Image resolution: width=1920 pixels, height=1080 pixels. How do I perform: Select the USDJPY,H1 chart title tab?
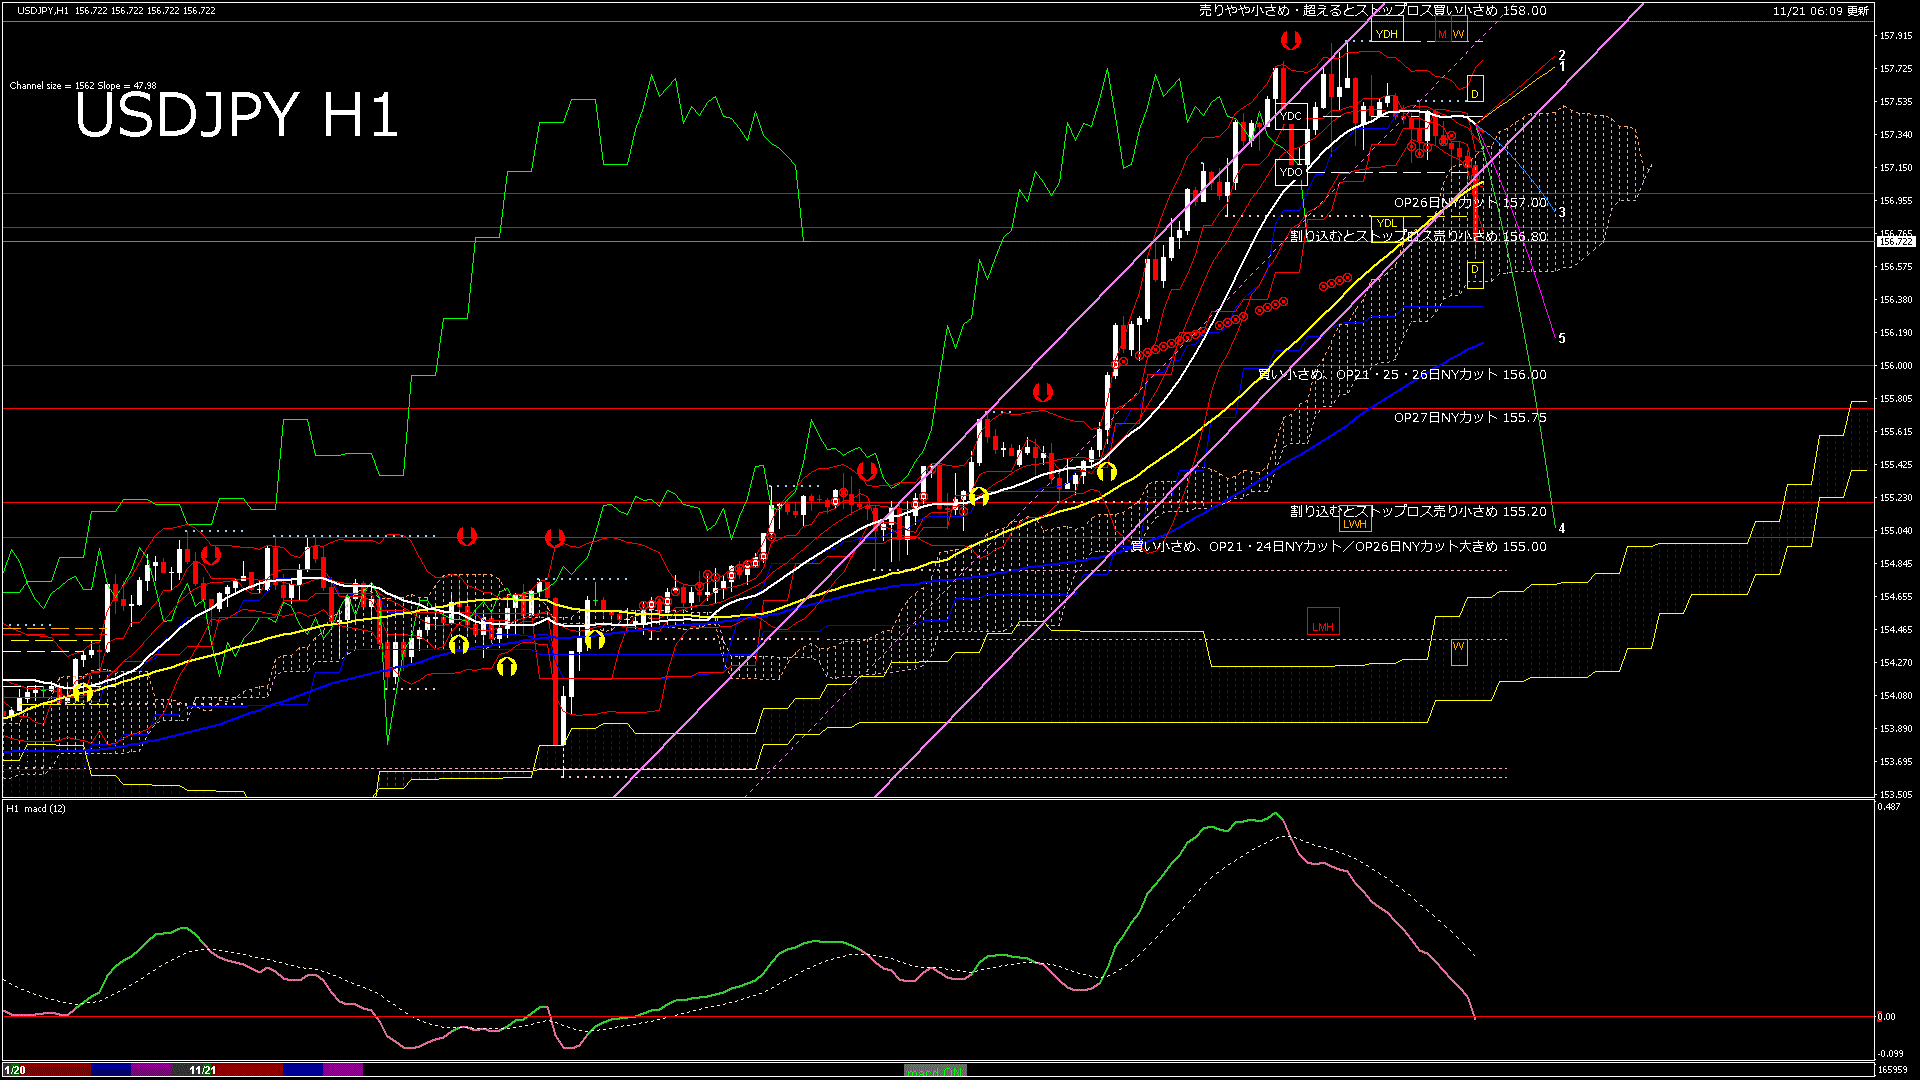point(45,12)
